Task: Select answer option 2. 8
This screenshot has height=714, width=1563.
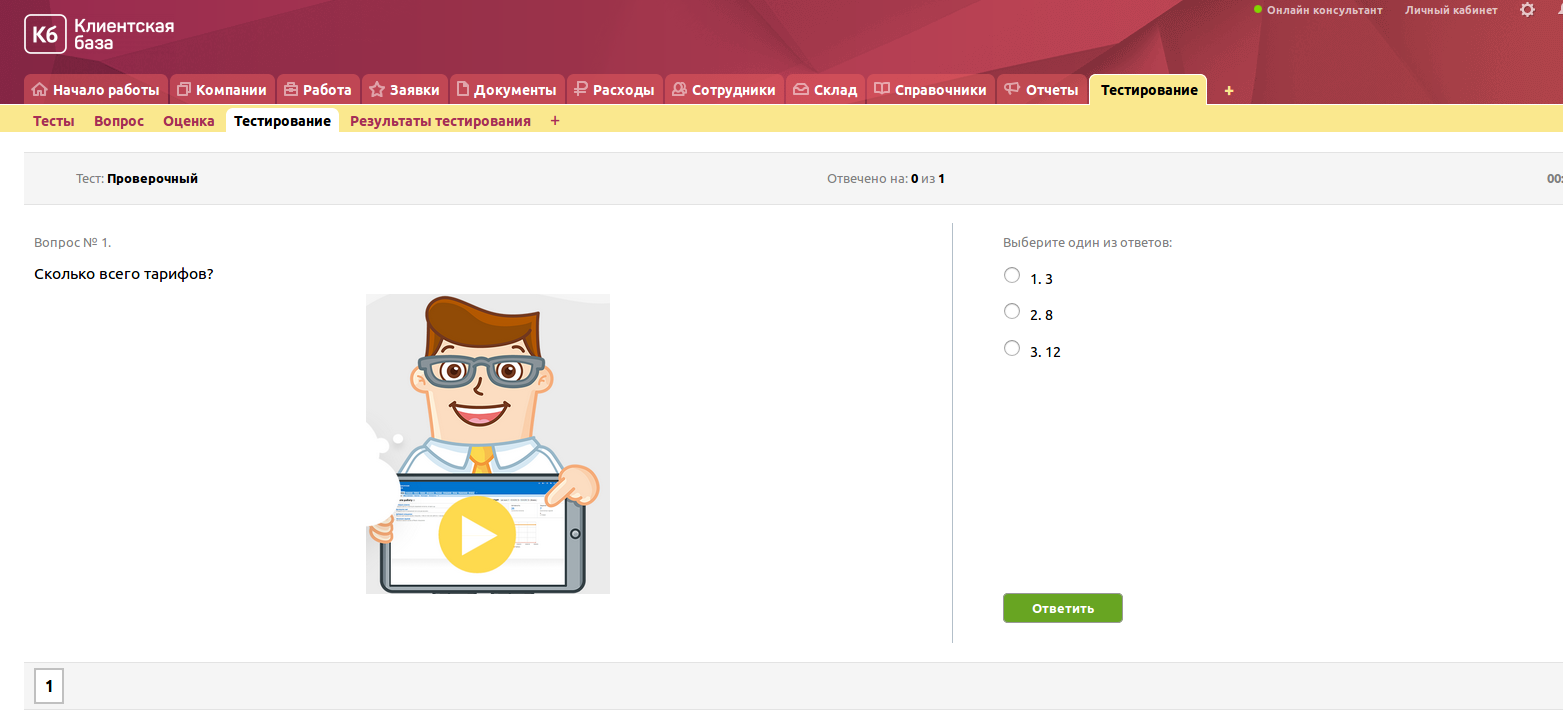Action: pyautogui.click(x=1011, y=311)
